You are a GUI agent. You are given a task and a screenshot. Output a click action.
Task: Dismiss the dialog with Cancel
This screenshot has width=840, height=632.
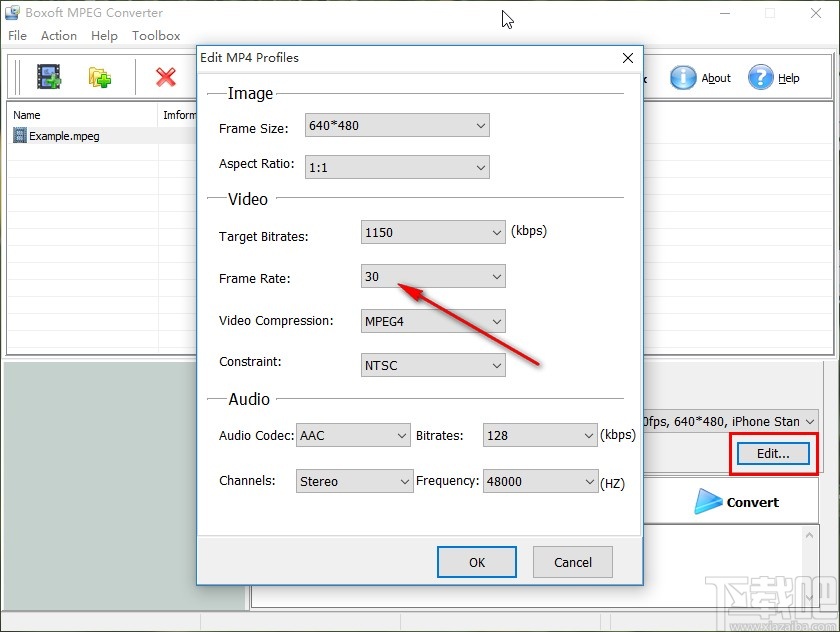[x=572, y=562]
